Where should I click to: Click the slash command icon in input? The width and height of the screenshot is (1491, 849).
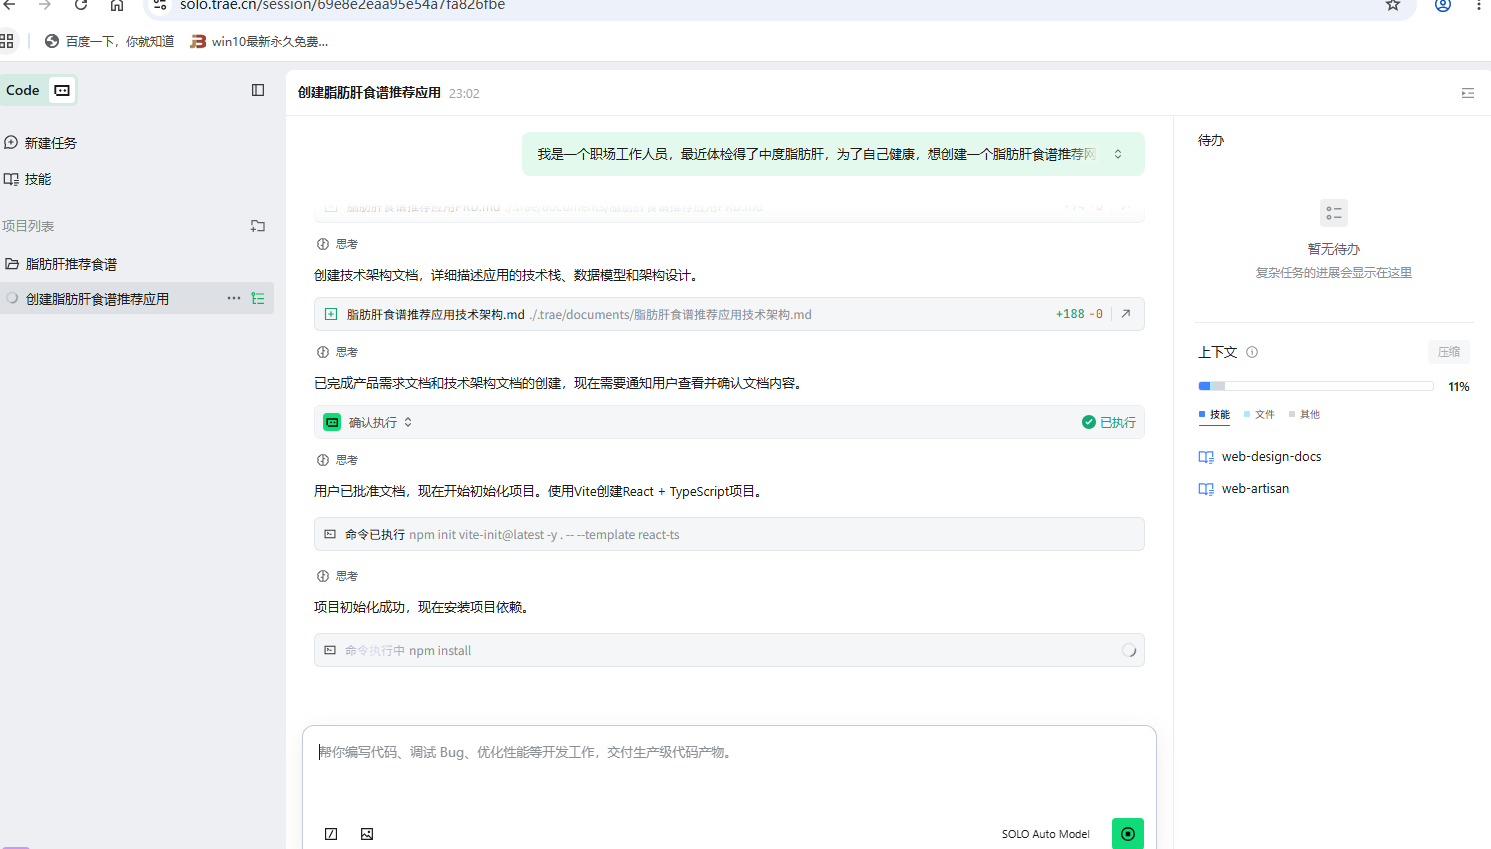pos(331,834)
